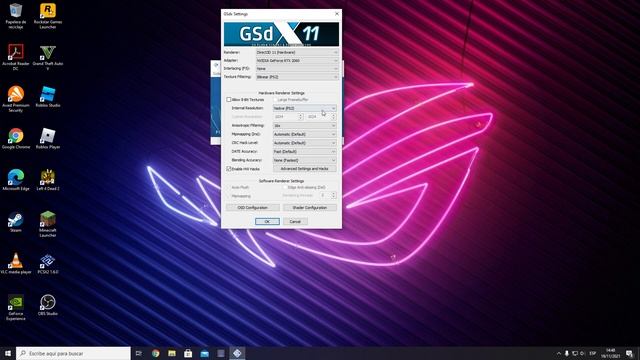This screenshot has width=640, height=360.
Task: Select the PCSX2 1.6.0 desktop icon
Action: coord(48,264)
